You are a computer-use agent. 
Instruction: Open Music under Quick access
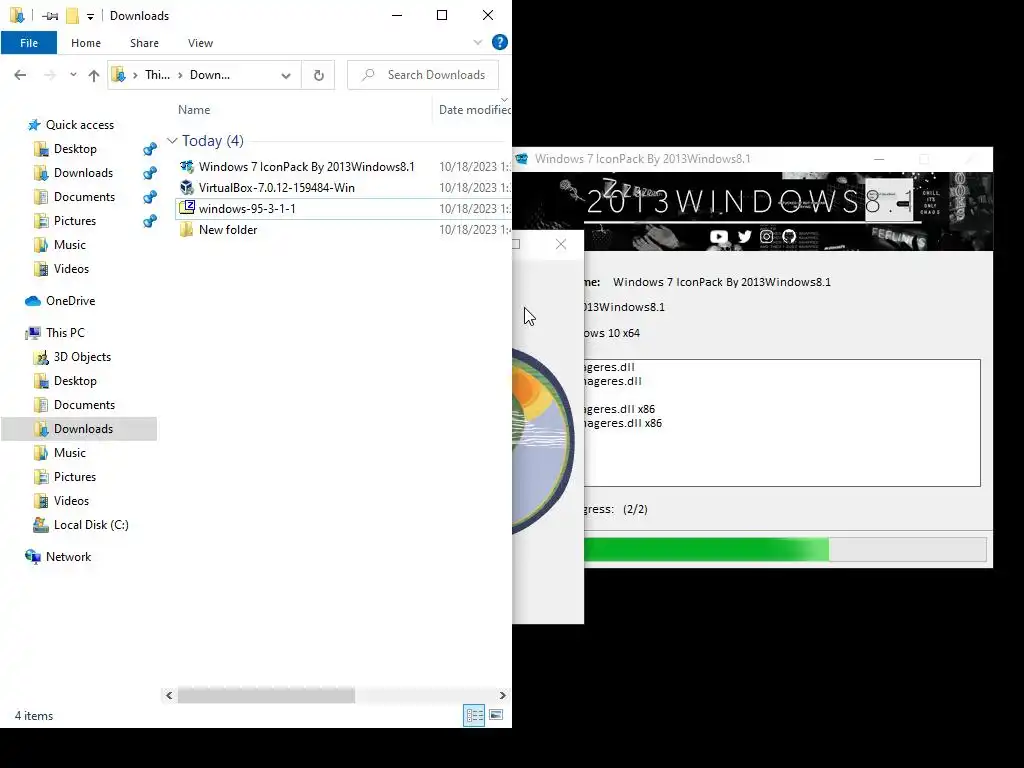[70, 245]
